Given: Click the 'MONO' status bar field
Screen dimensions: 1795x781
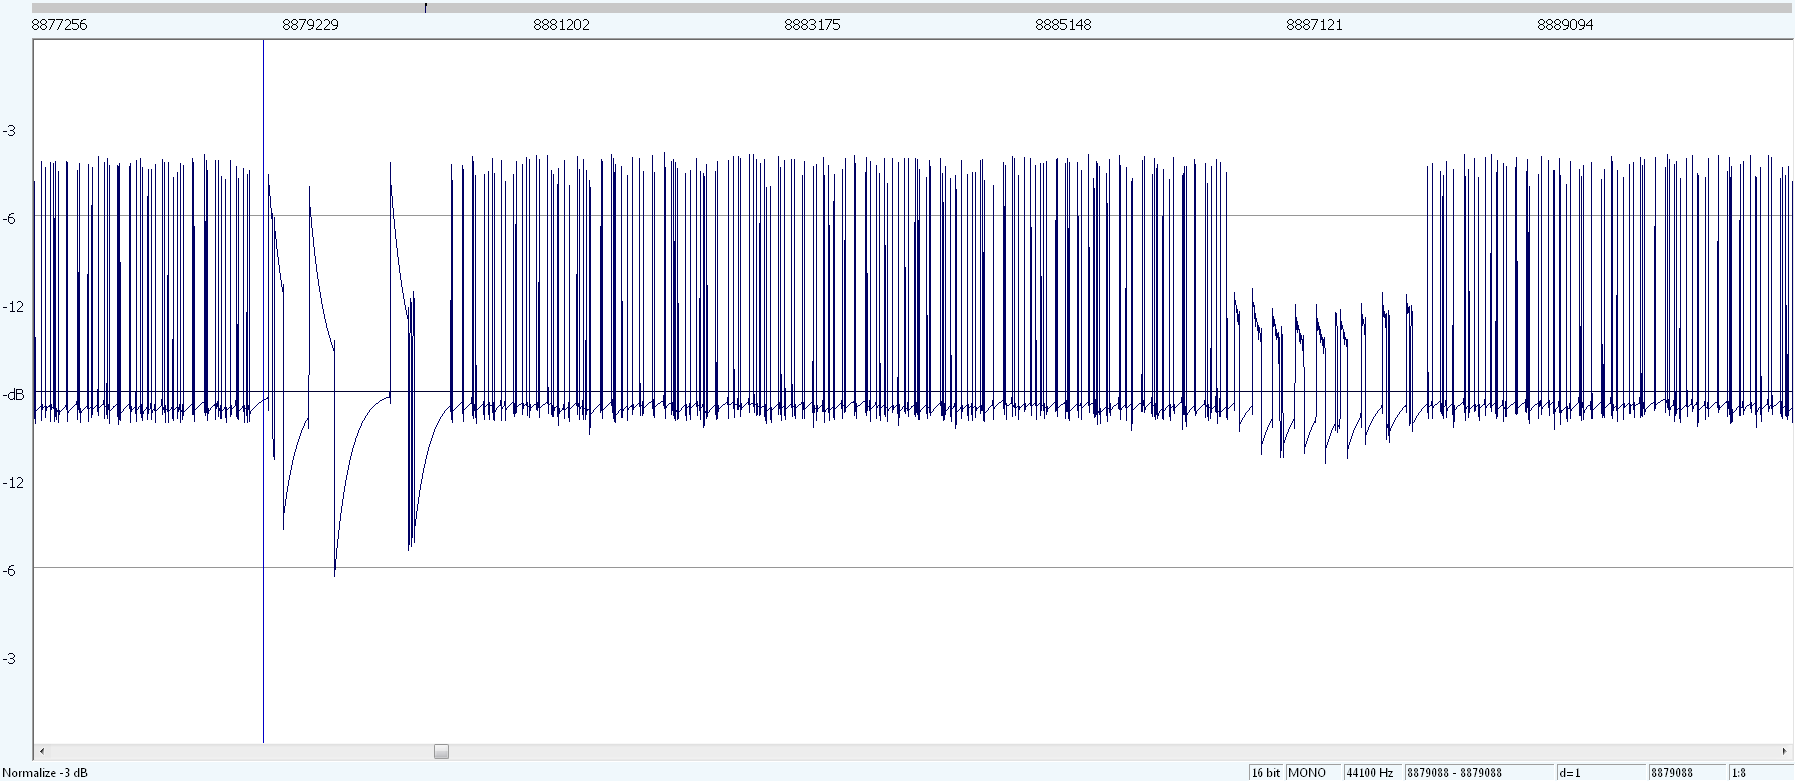Looking at the screenshot, I should pos(1313,773).
